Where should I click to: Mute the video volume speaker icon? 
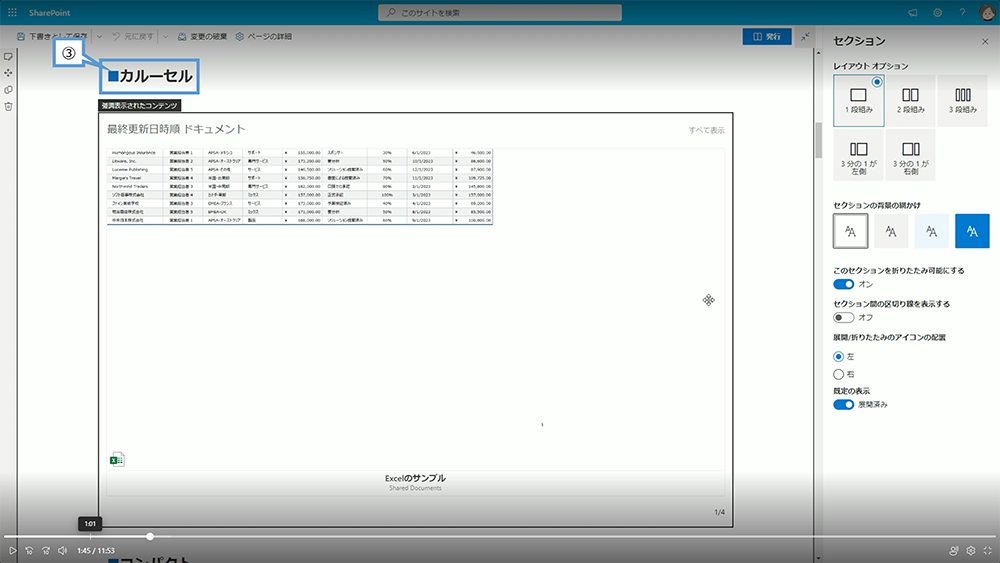point(62,550)
